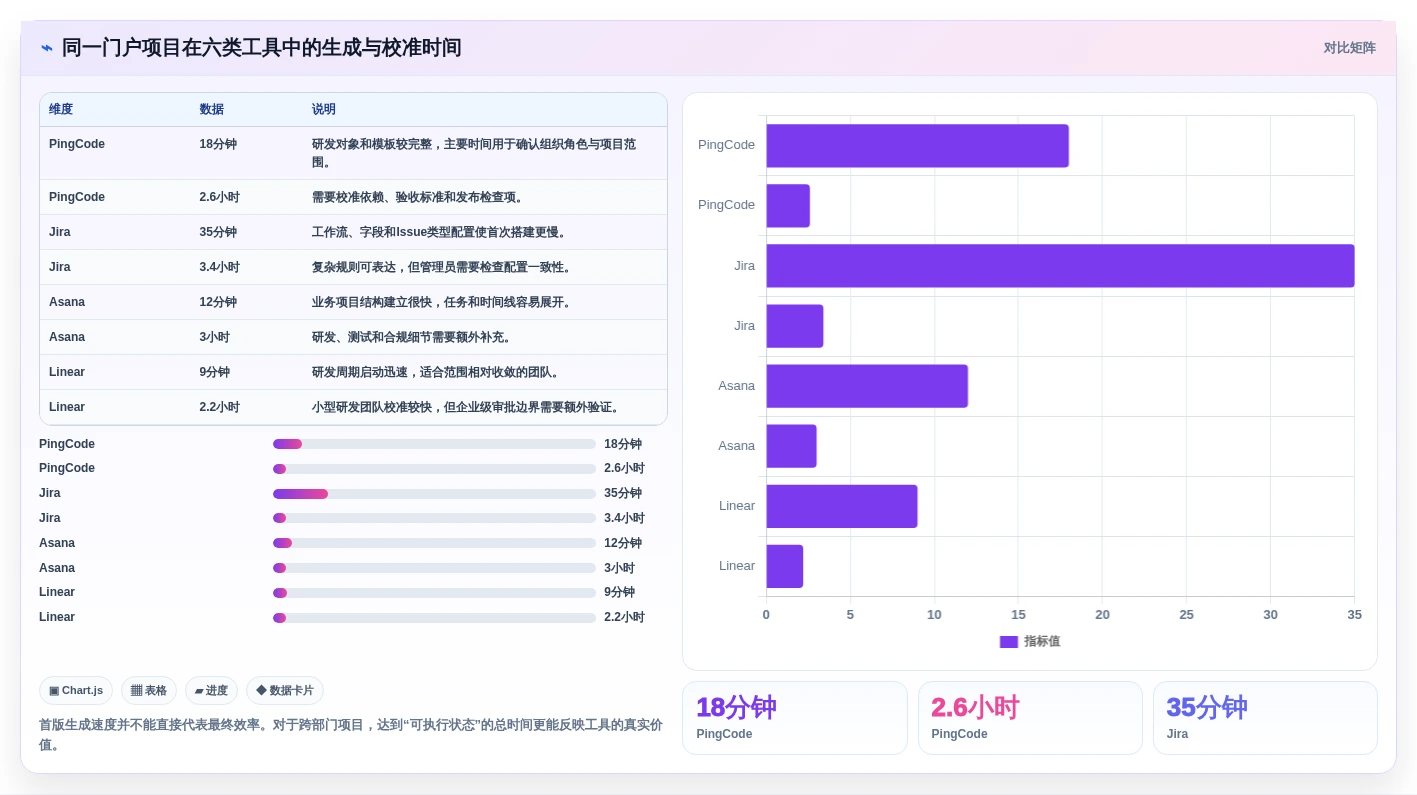Click the PingCode chart bar reaching 18

917,146
